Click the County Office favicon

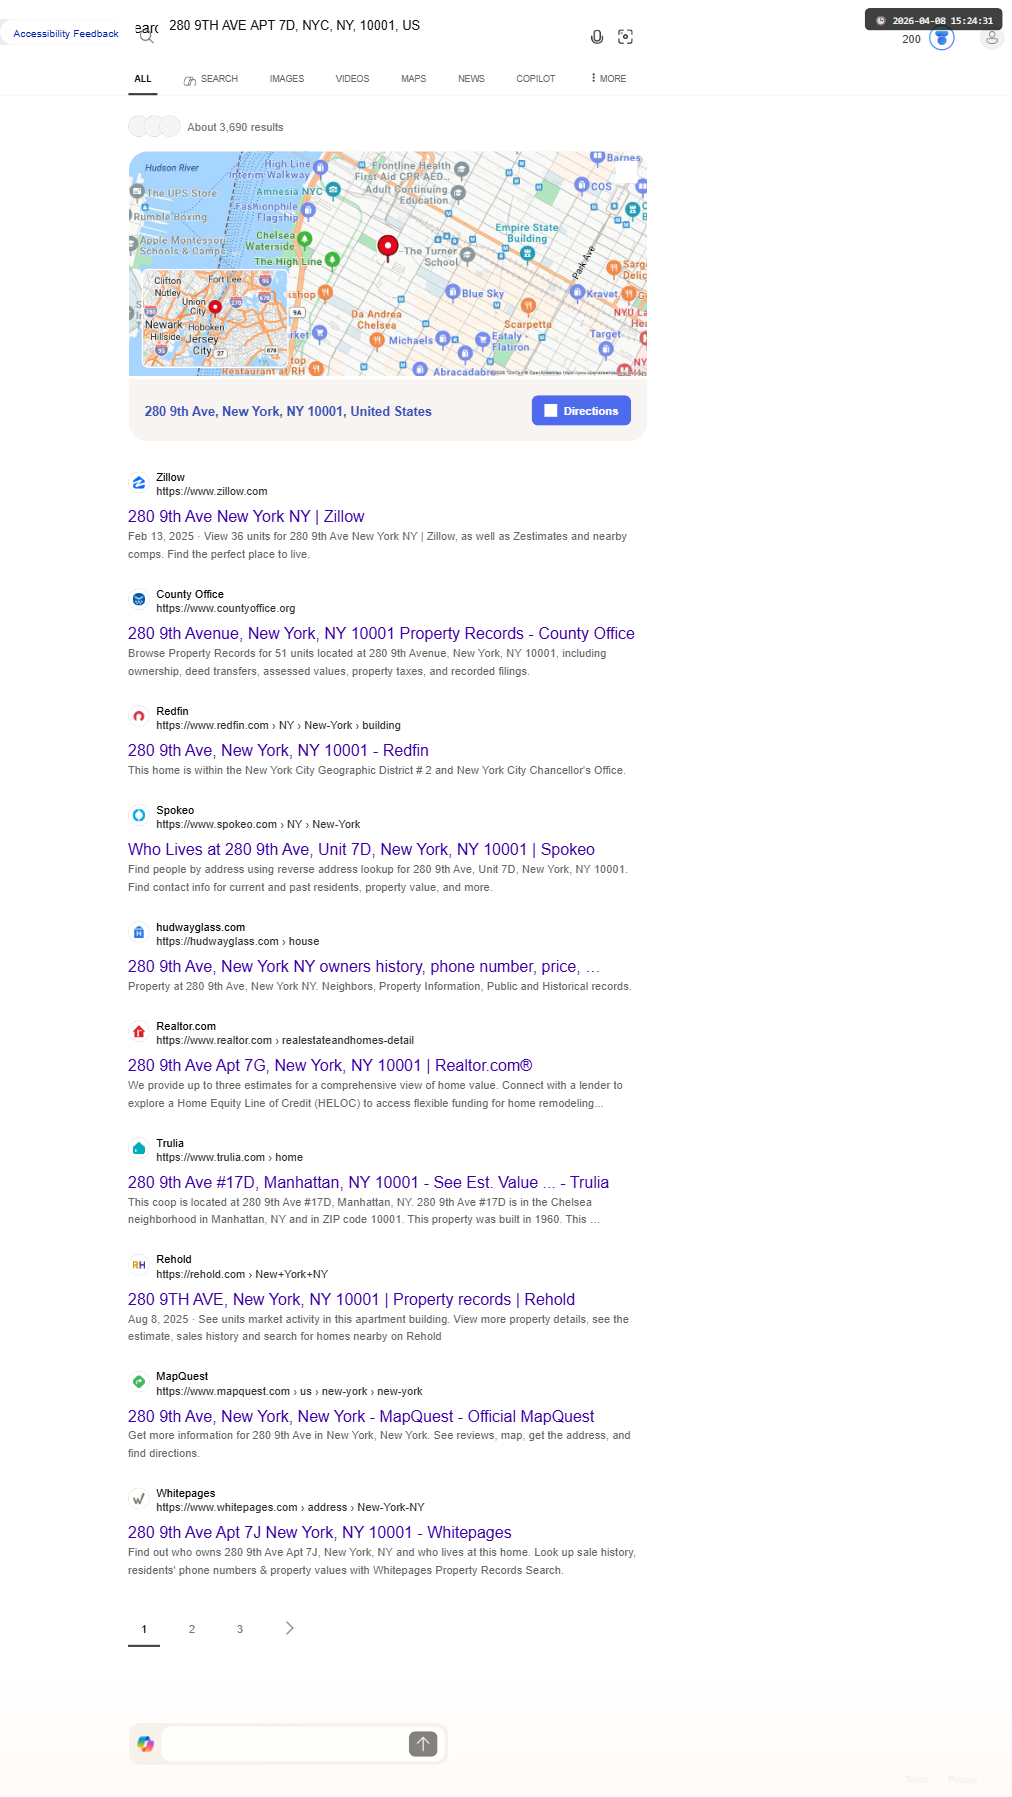[x=139, y=600]
